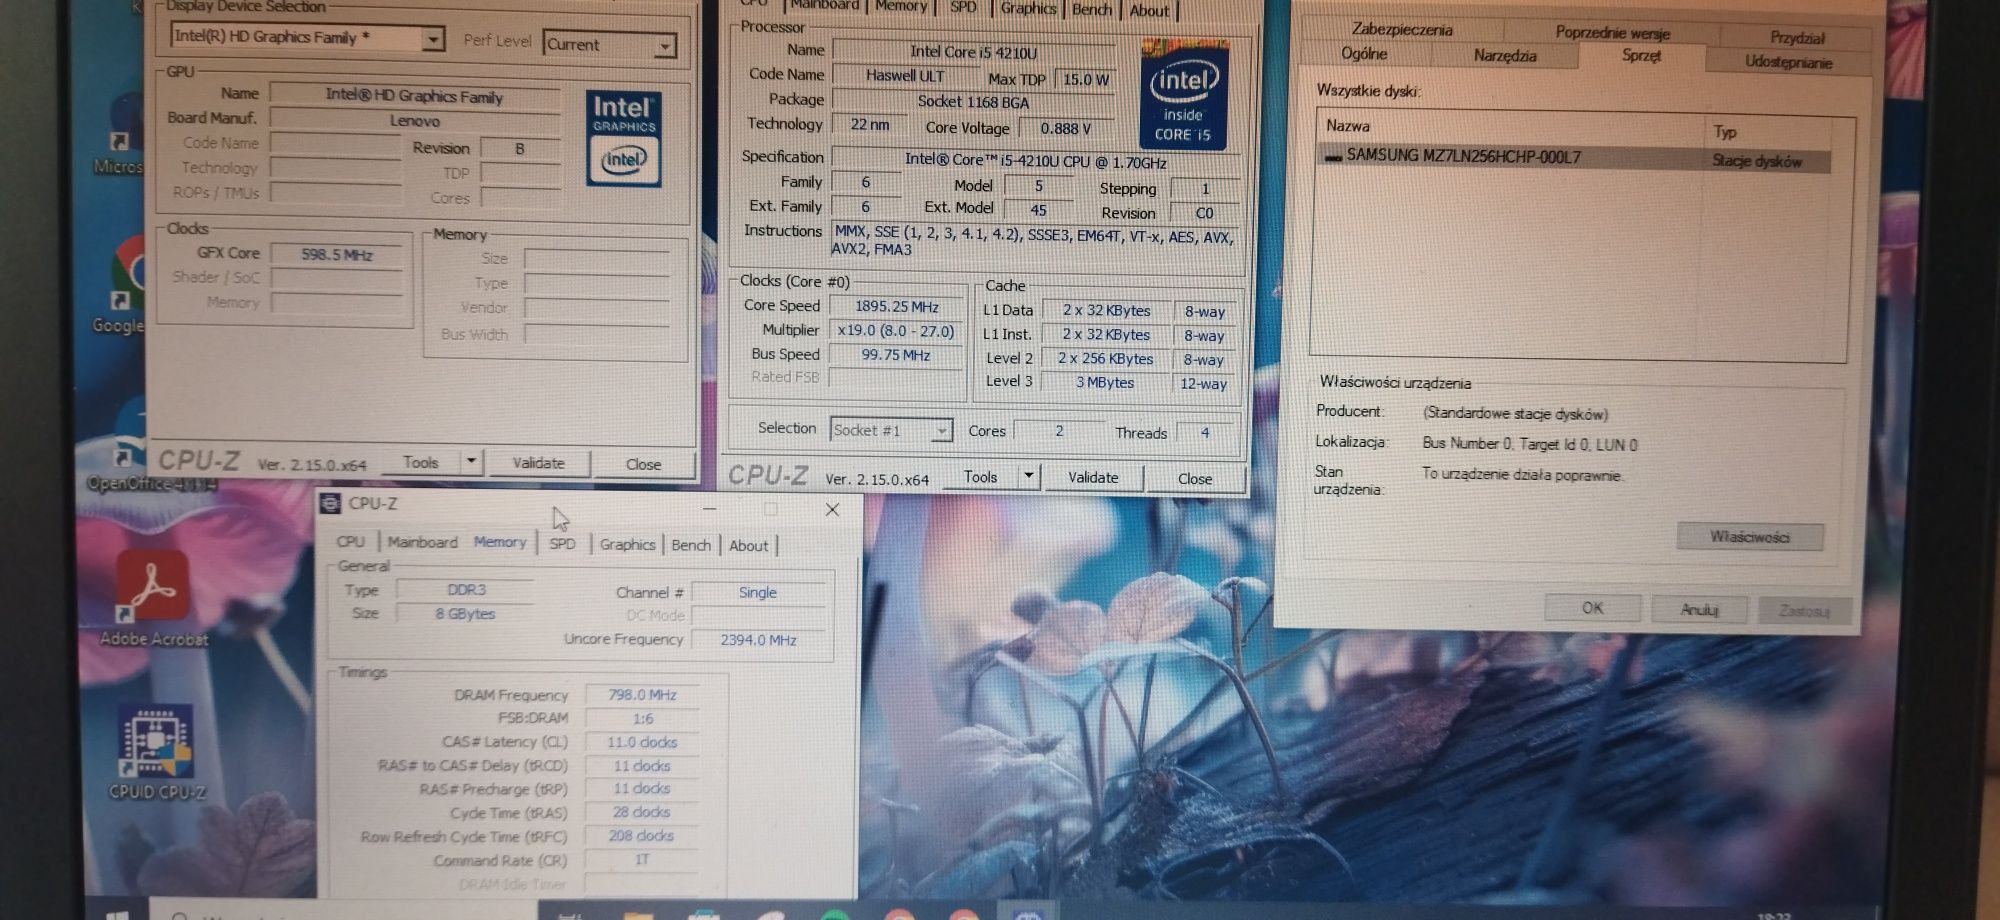Switch to the Udostępnianie tab

1788,62
